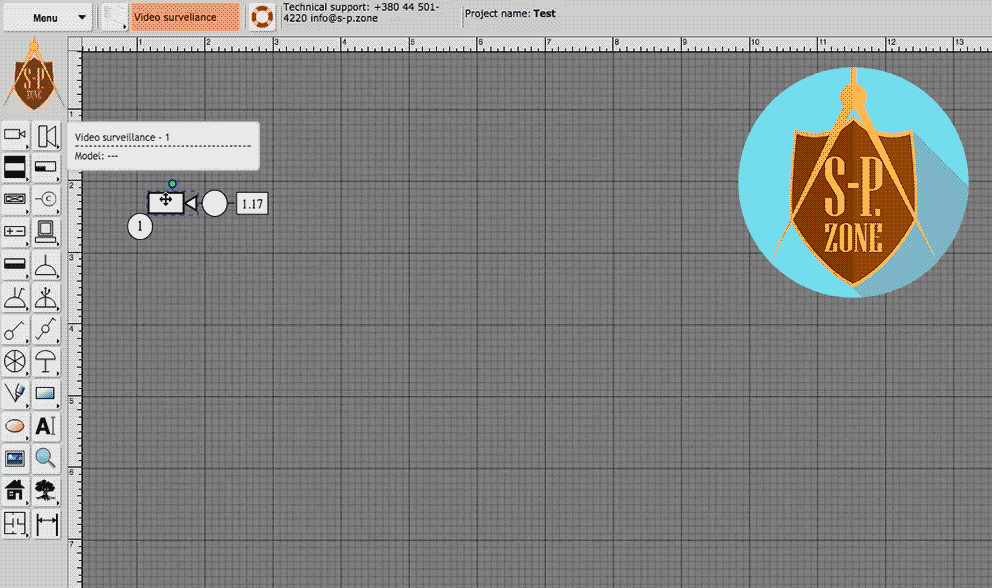The height and width of the screenshot is (588, 992).
Task: Click the S-P Zone logo in the sidebar
Action: pyautogui.click(x=34, y=75)
